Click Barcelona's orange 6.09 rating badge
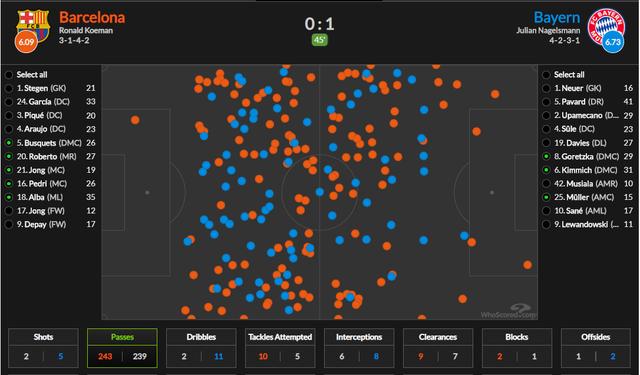 [x=26, y=42]
